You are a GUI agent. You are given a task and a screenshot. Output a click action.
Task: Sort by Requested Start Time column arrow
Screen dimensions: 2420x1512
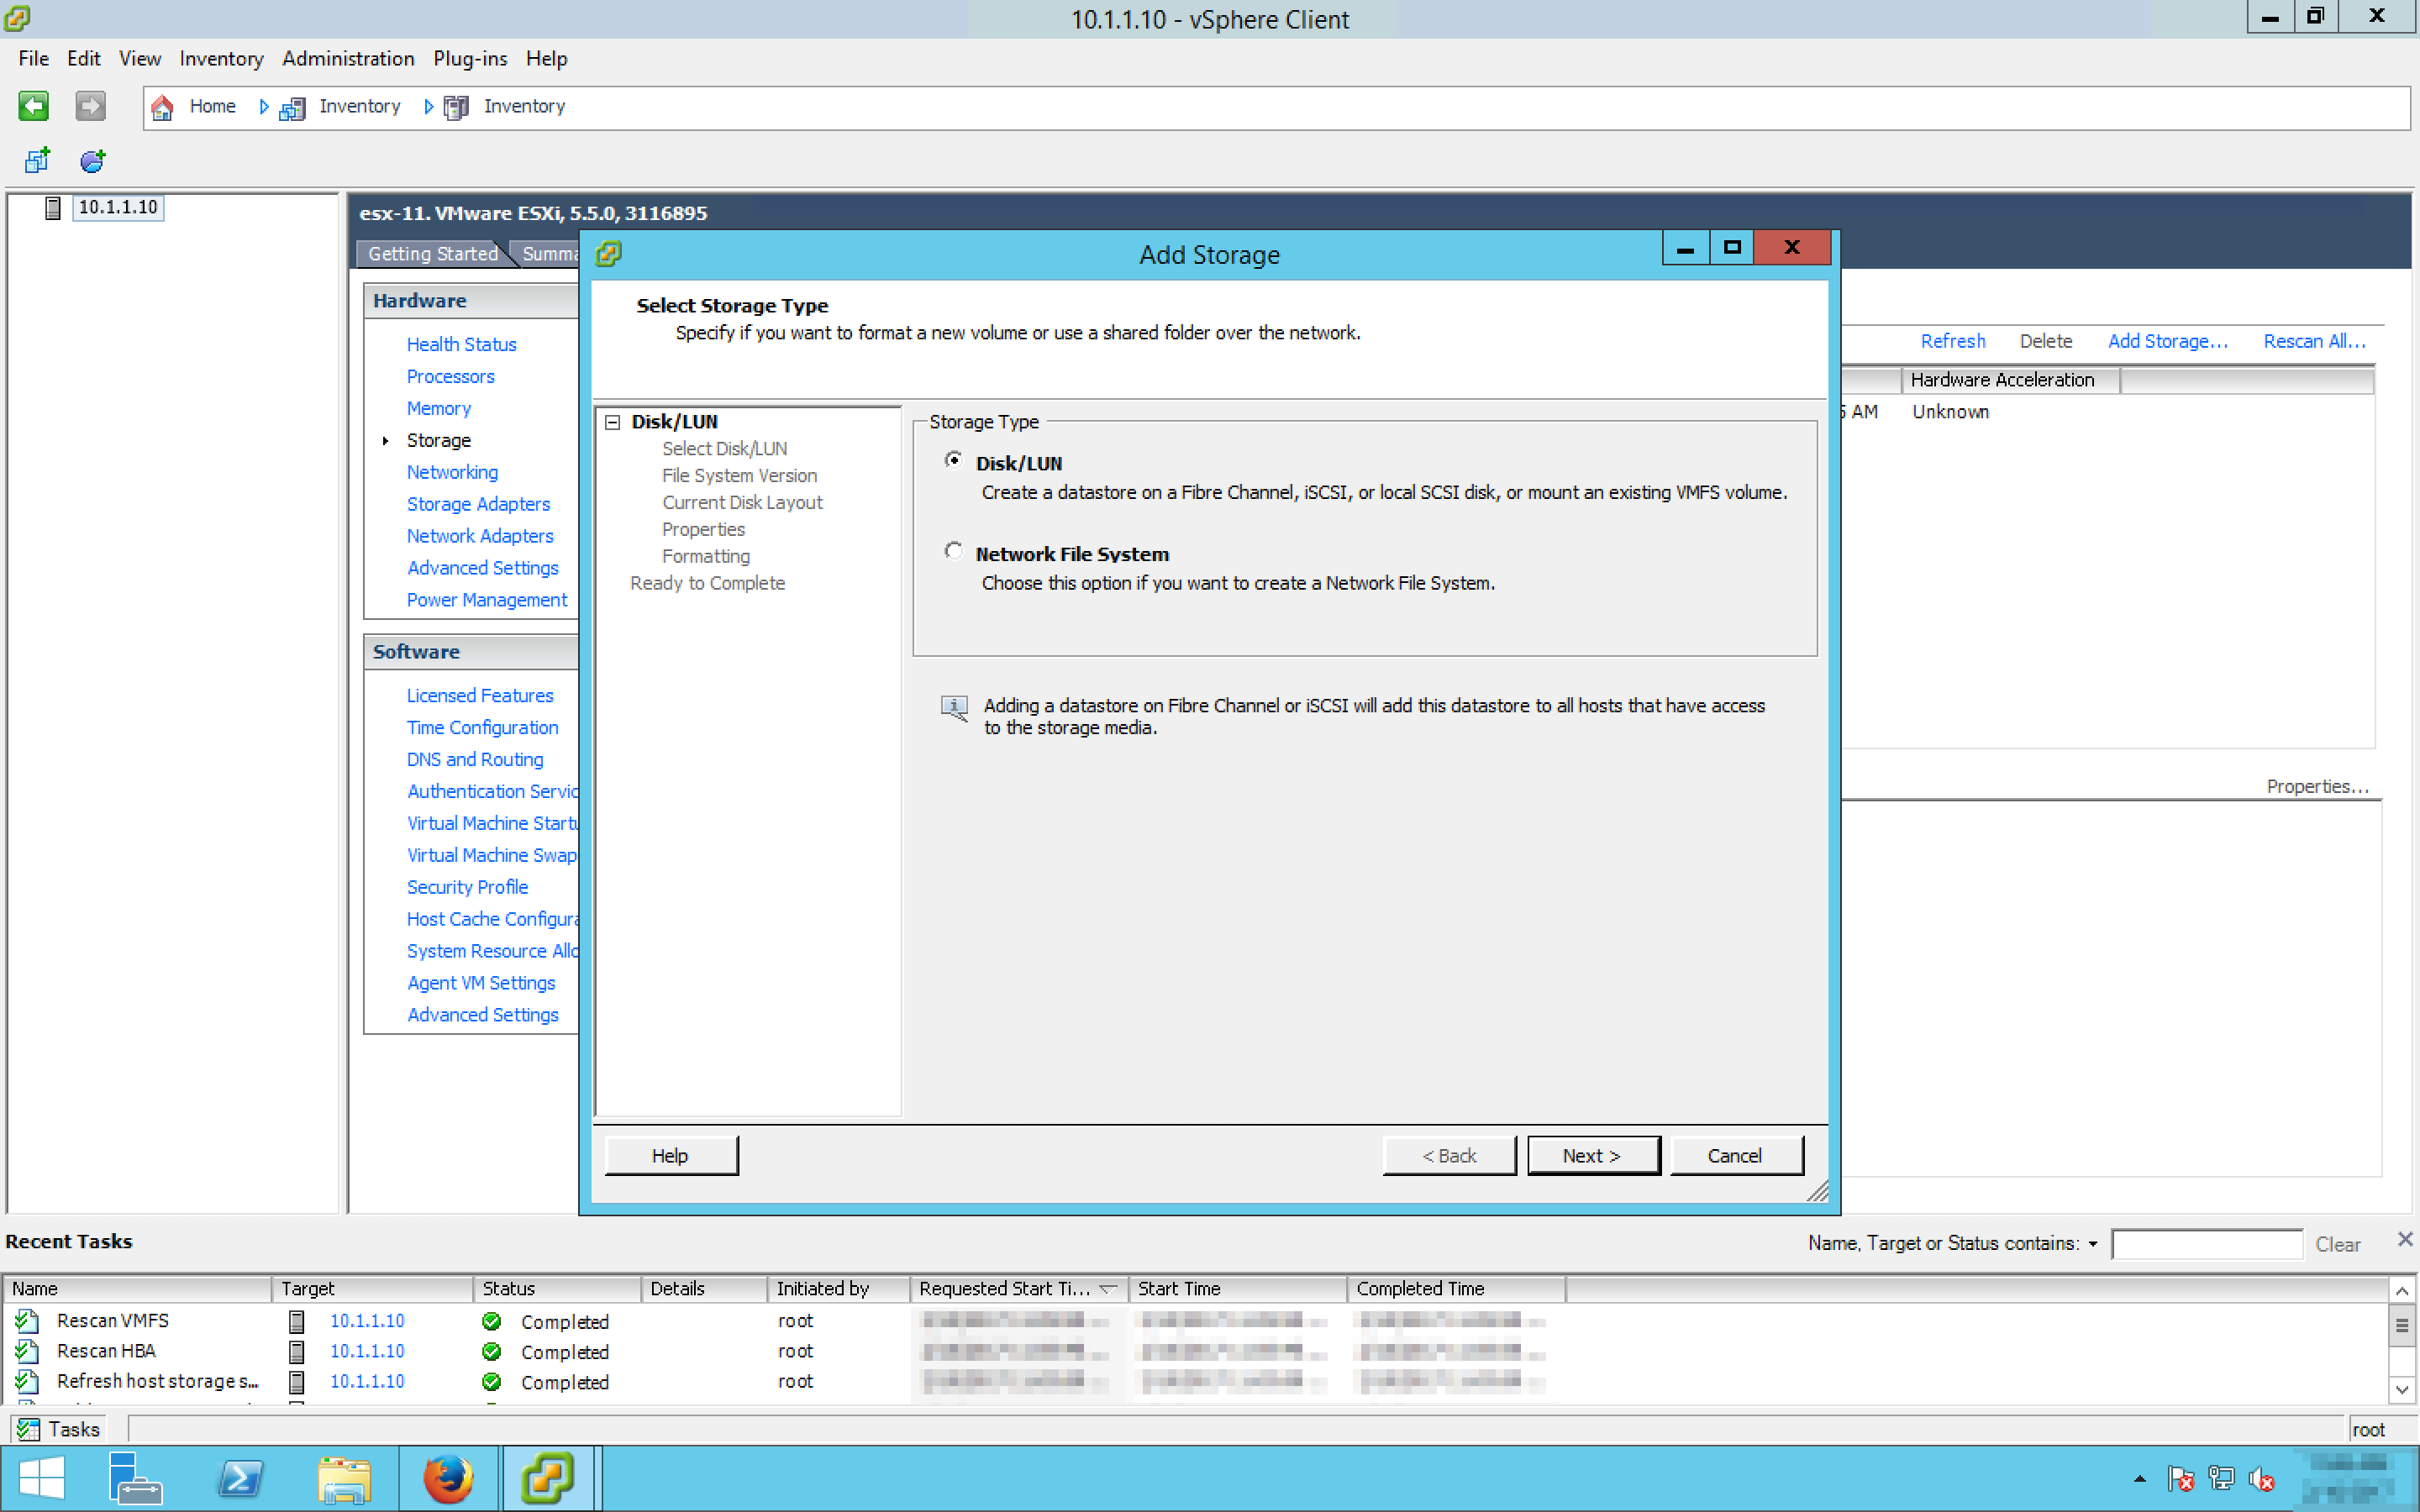[1107, 1289]
